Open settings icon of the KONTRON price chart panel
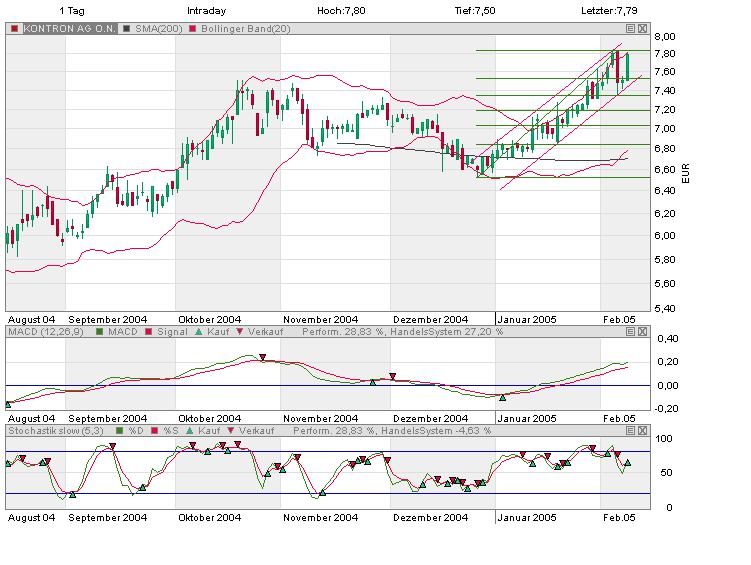The width and height of the screenshot is (751, 565). click(x=631, y=28)
